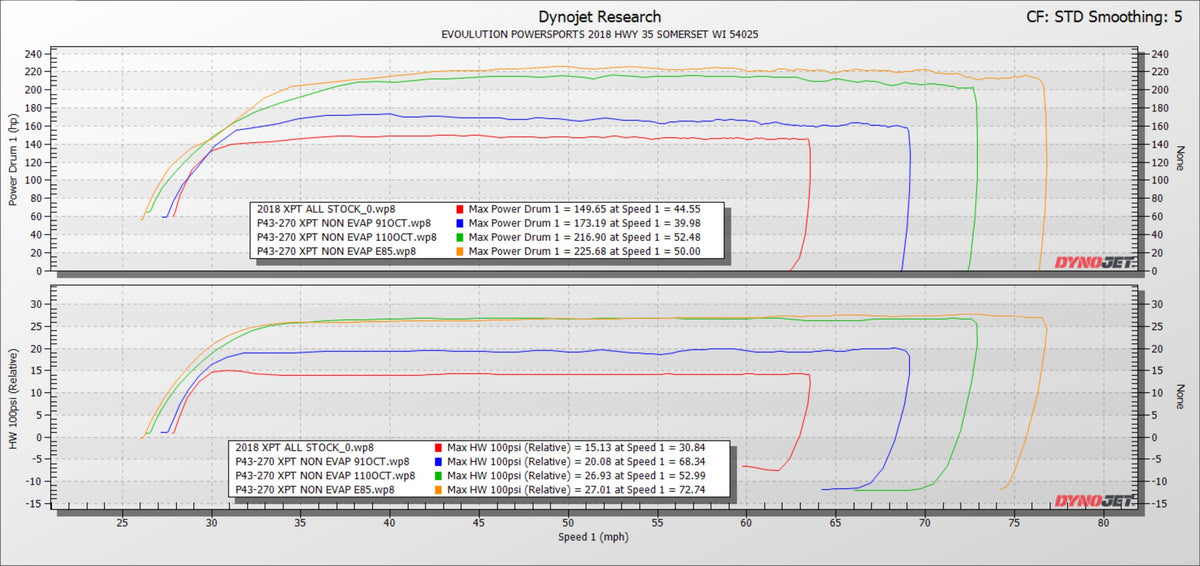Click the orange swatch for Max HW 27.01
The image size is (1200, 566).
point(441,490)
